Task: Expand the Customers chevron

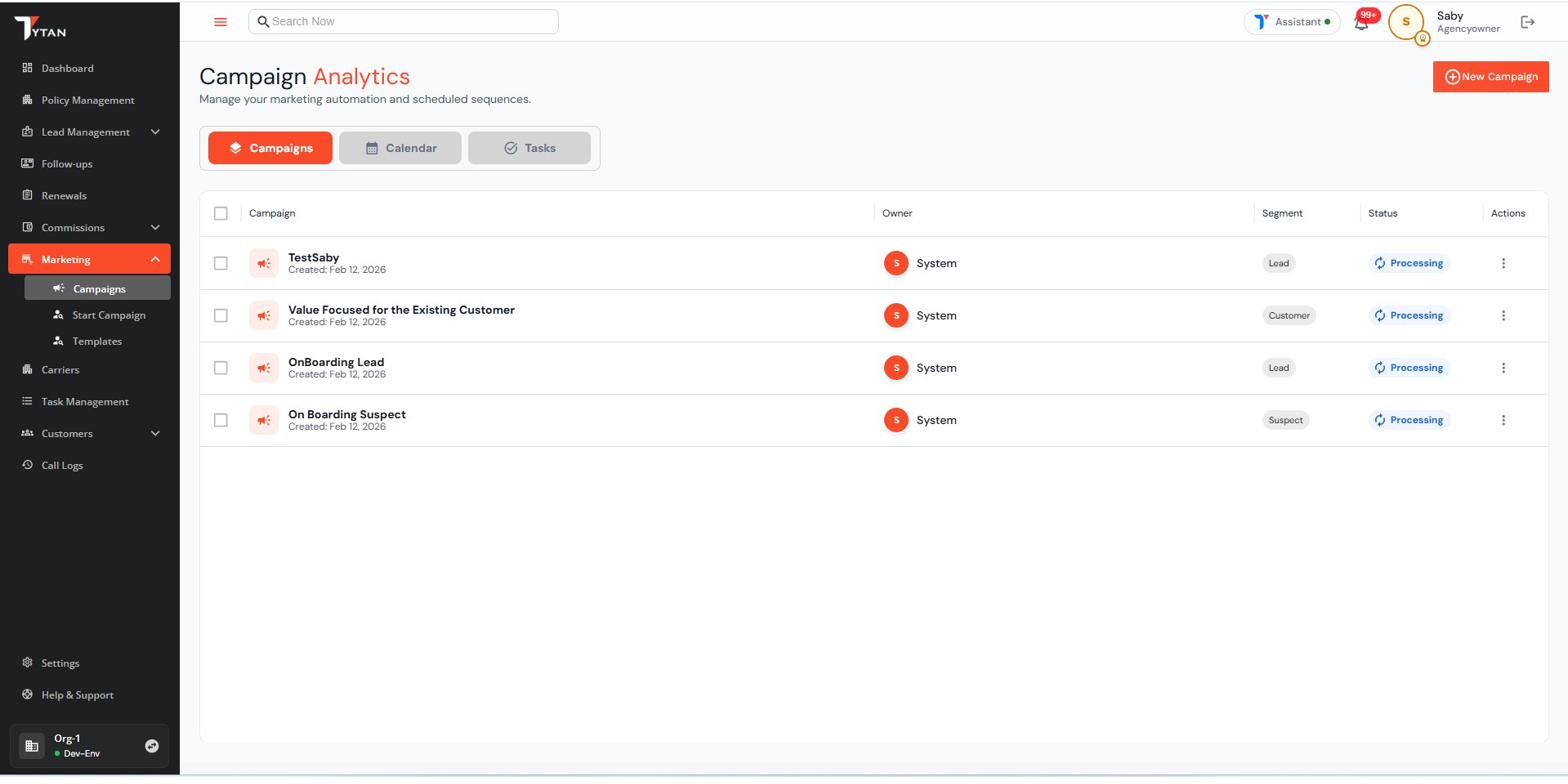Action: [155, 434]
